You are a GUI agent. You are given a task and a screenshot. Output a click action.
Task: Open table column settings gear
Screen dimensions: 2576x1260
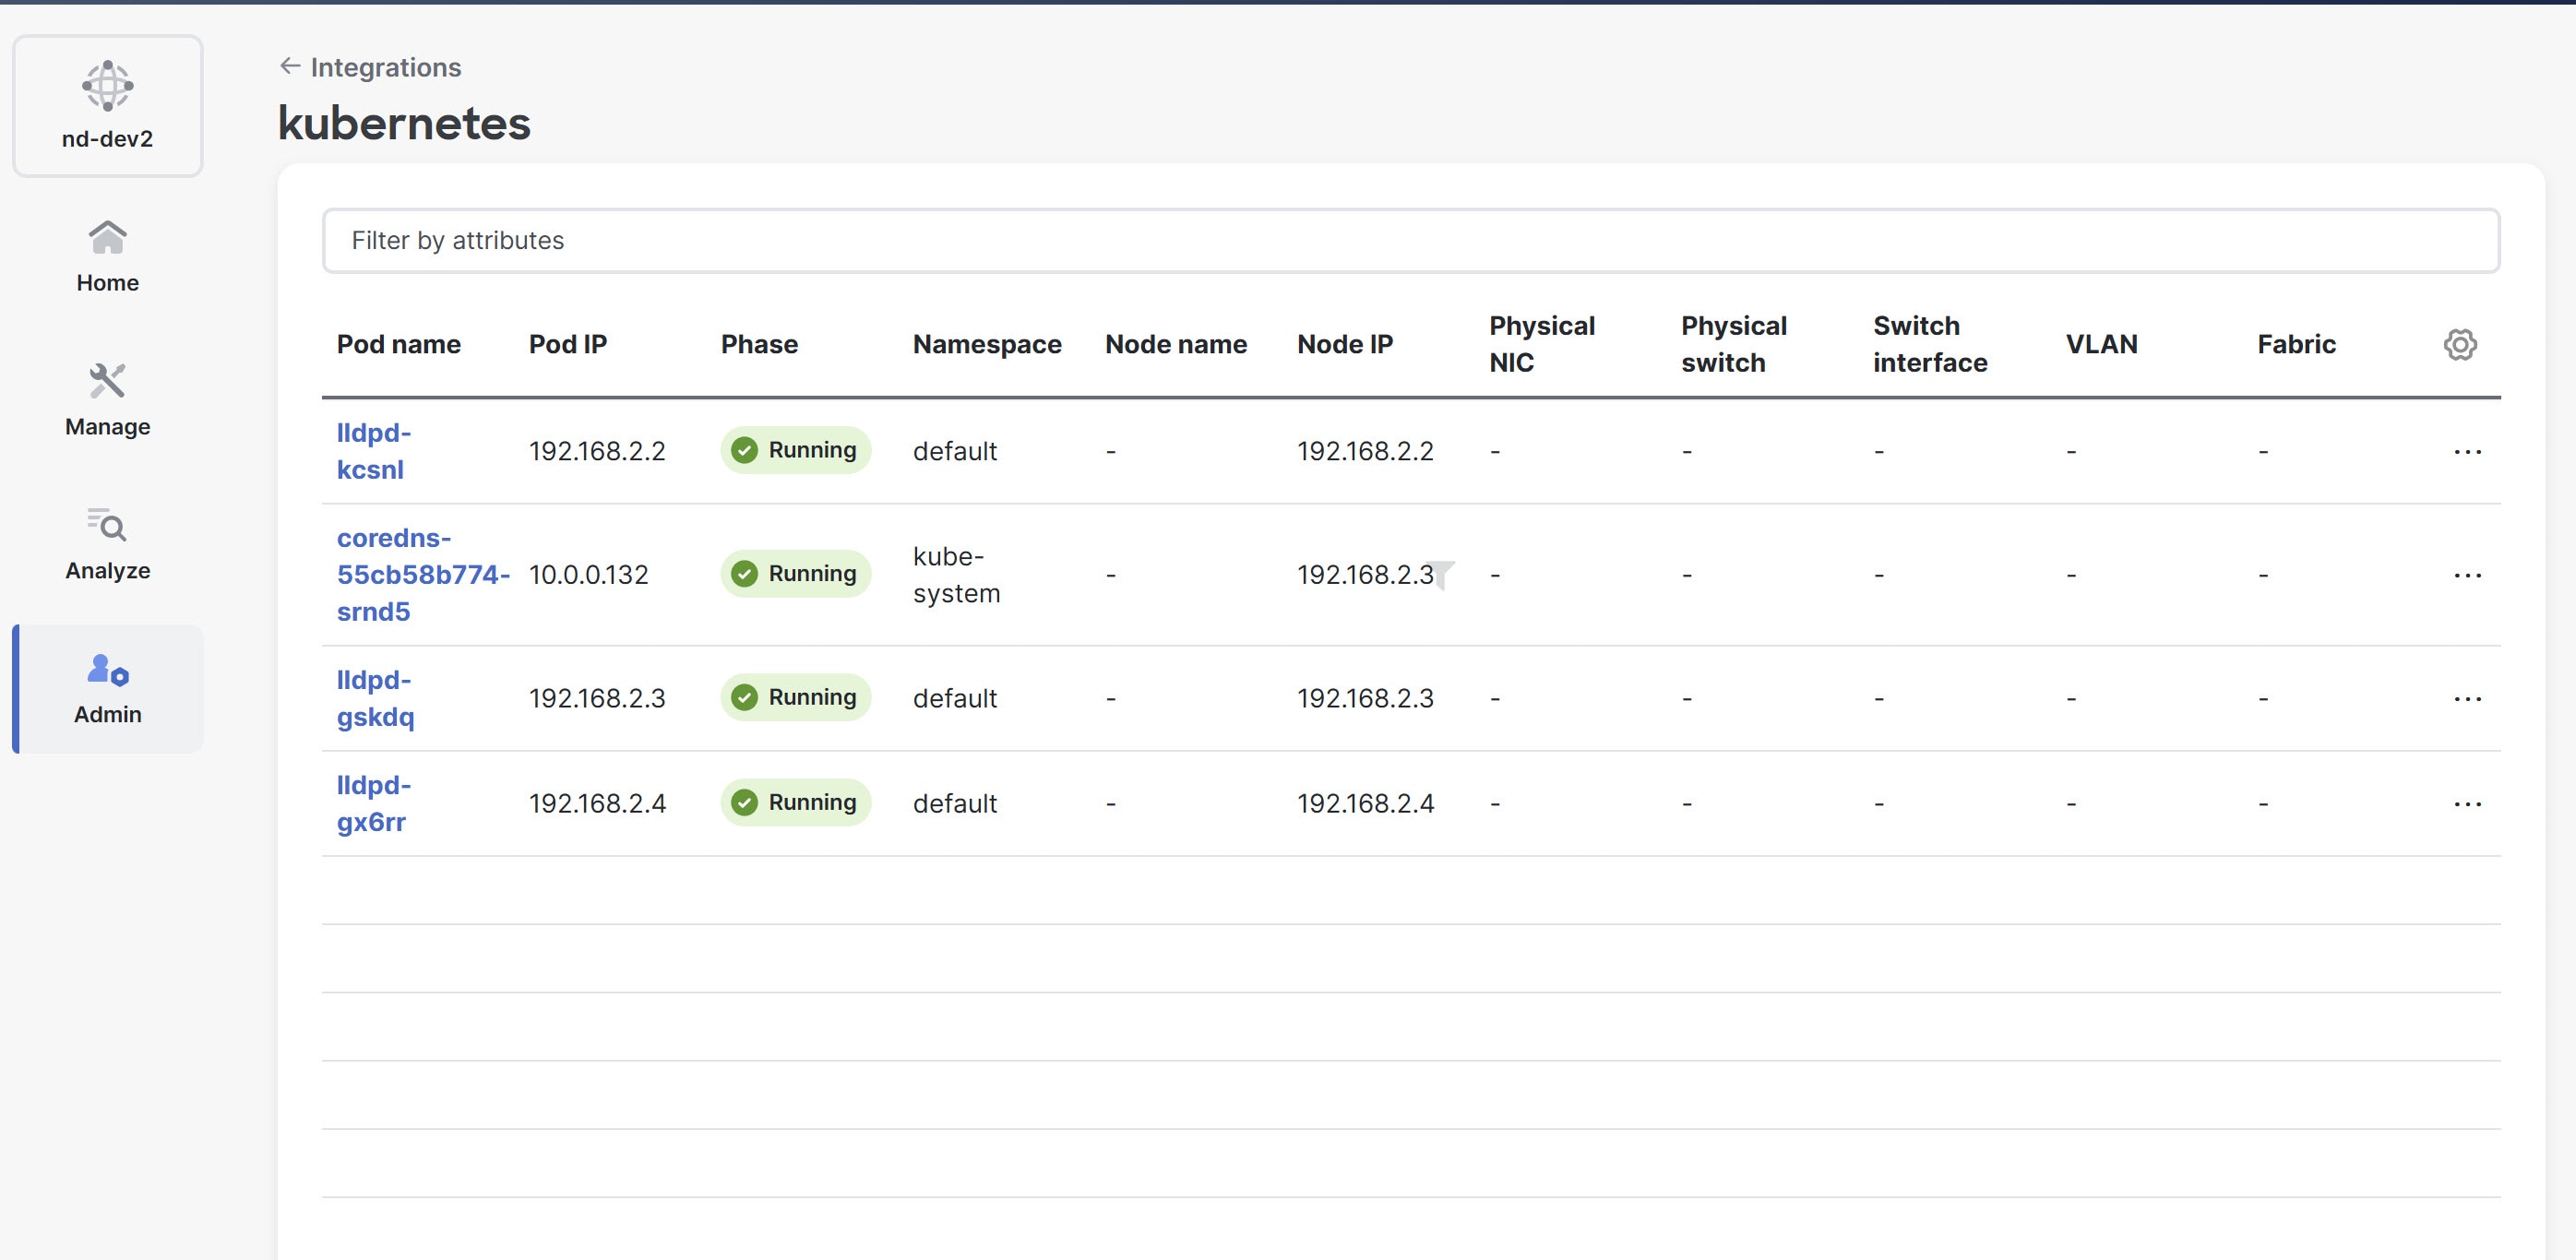(x=2460, y=345)
